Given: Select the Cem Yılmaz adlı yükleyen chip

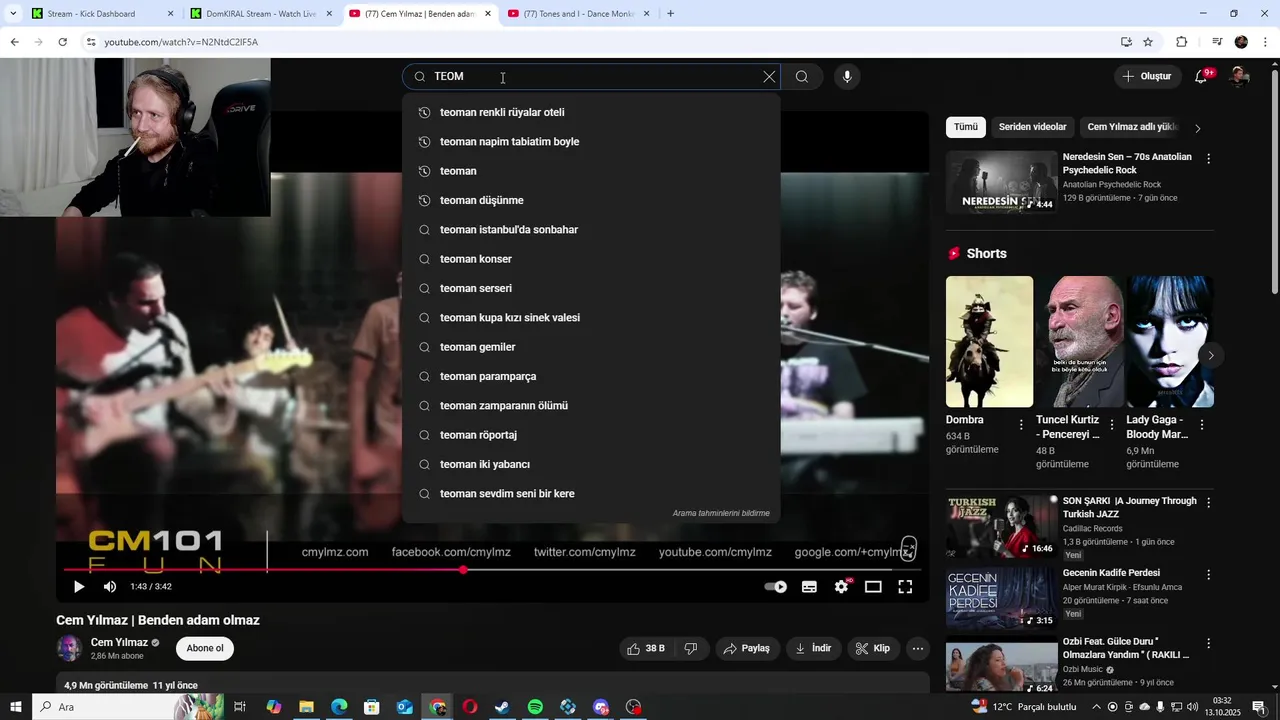Looking at the screenshot, I should pos(1132,127).
